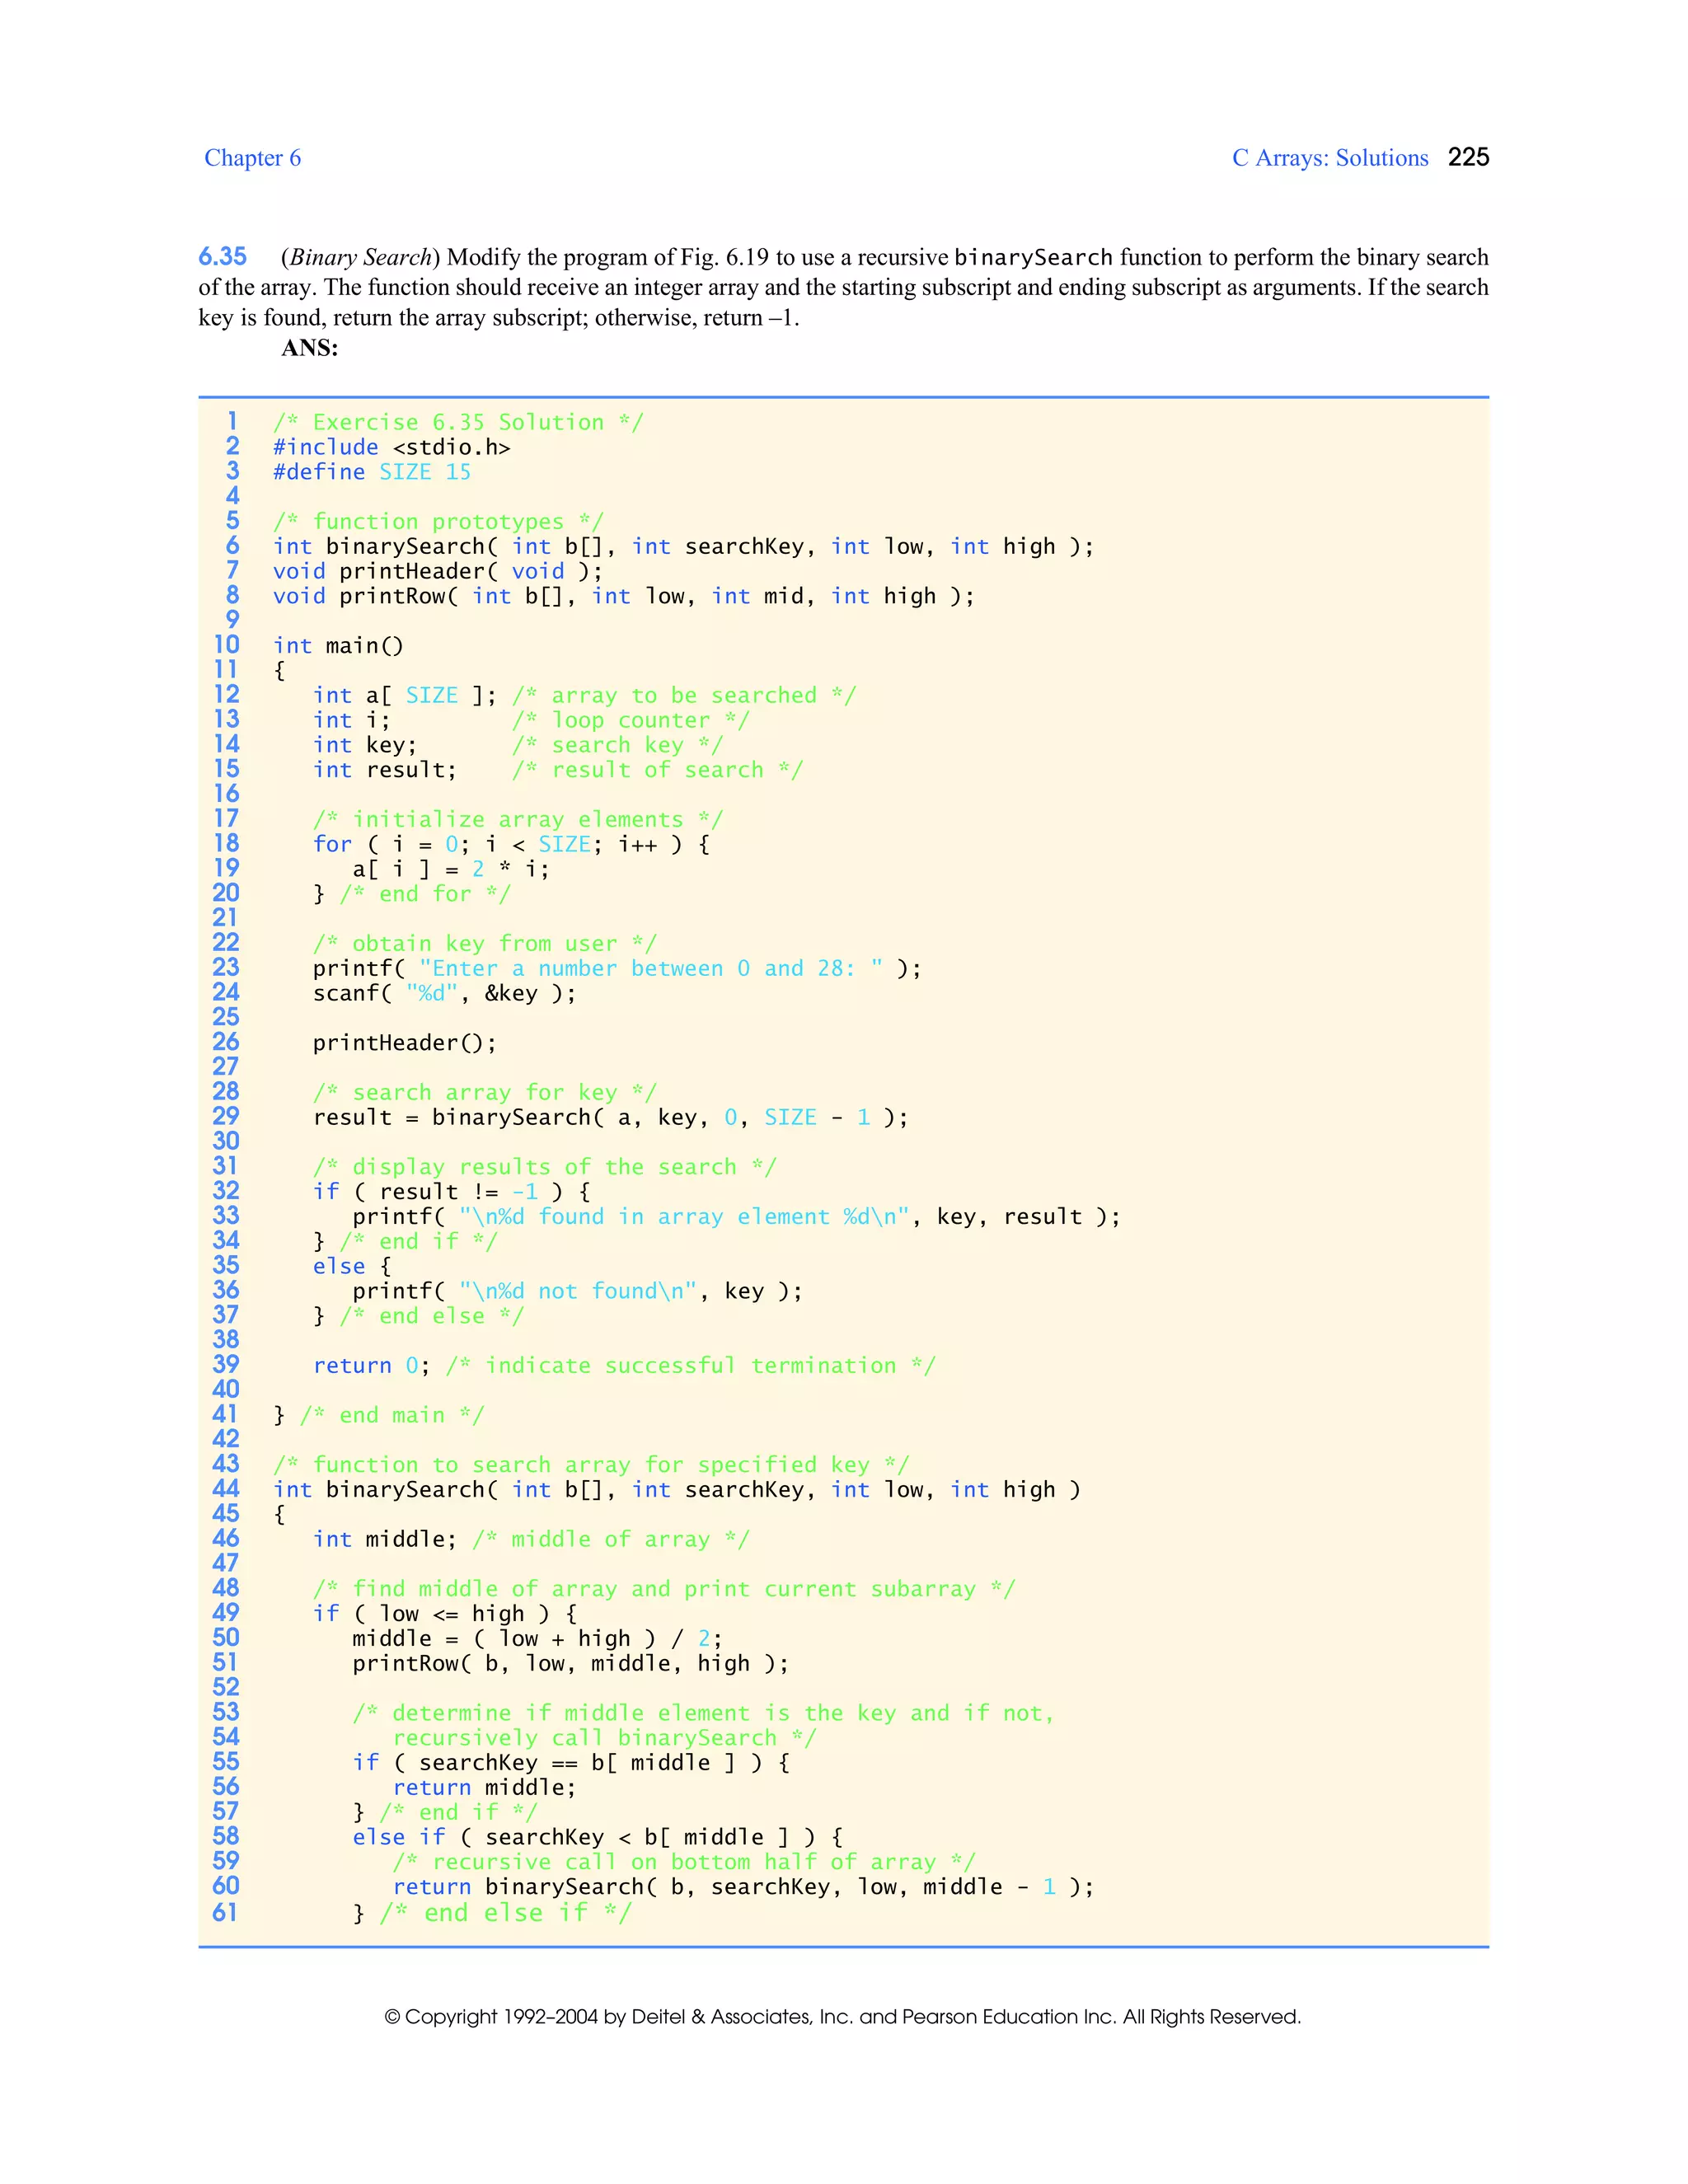Click the printRow prototype on line 8
Viewport: 1688px width, 2184px height.
tap(623, 596)
